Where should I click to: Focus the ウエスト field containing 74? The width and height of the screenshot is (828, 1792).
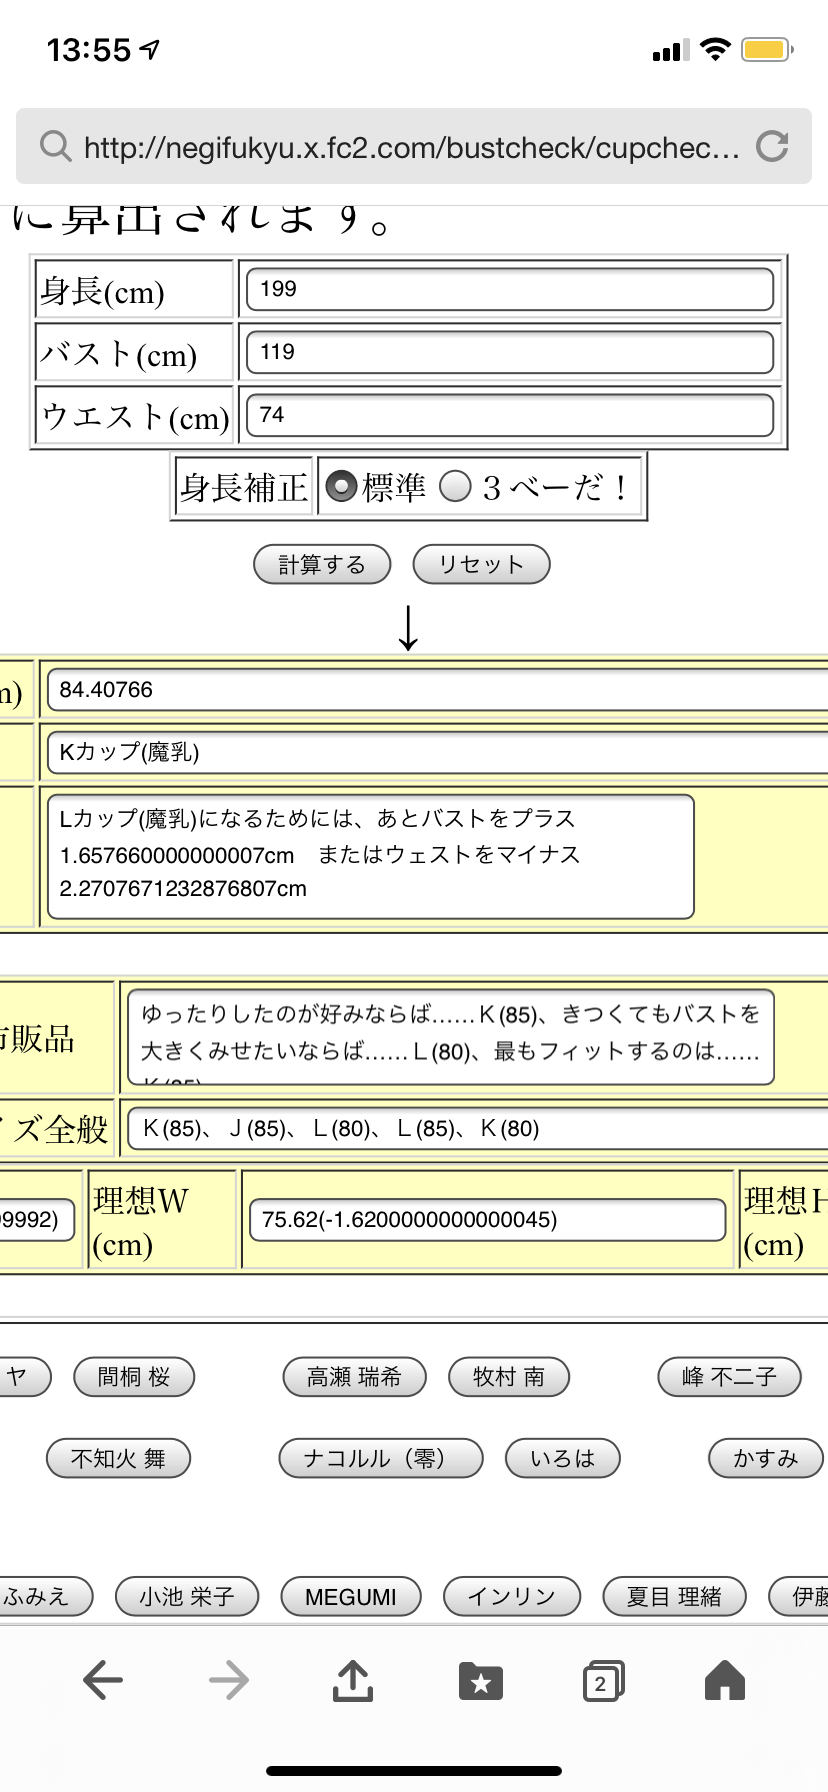[x=509, y=415]
